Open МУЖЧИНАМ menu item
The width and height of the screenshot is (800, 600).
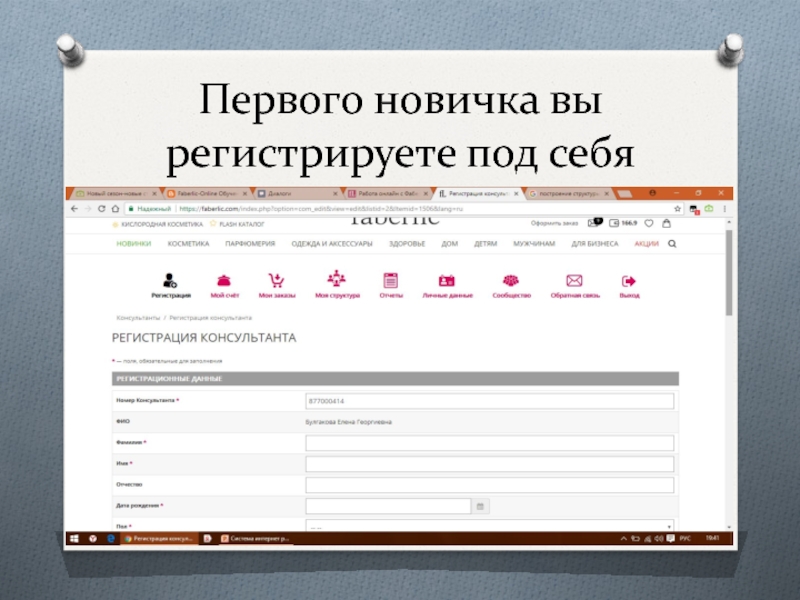(534, 244)
